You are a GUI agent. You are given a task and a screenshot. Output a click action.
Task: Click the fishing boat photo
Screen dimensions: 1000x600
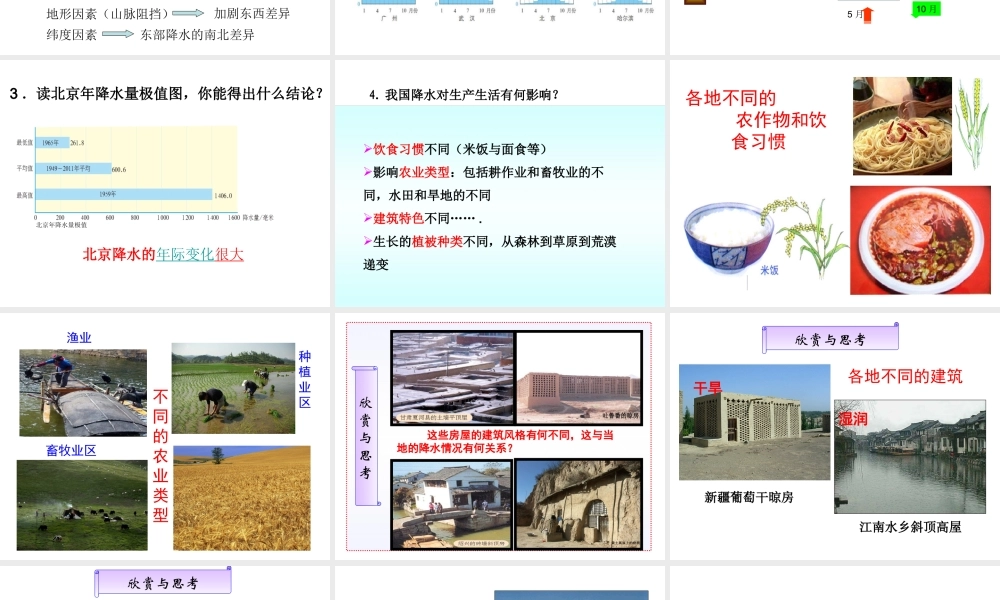coord(83,393)
